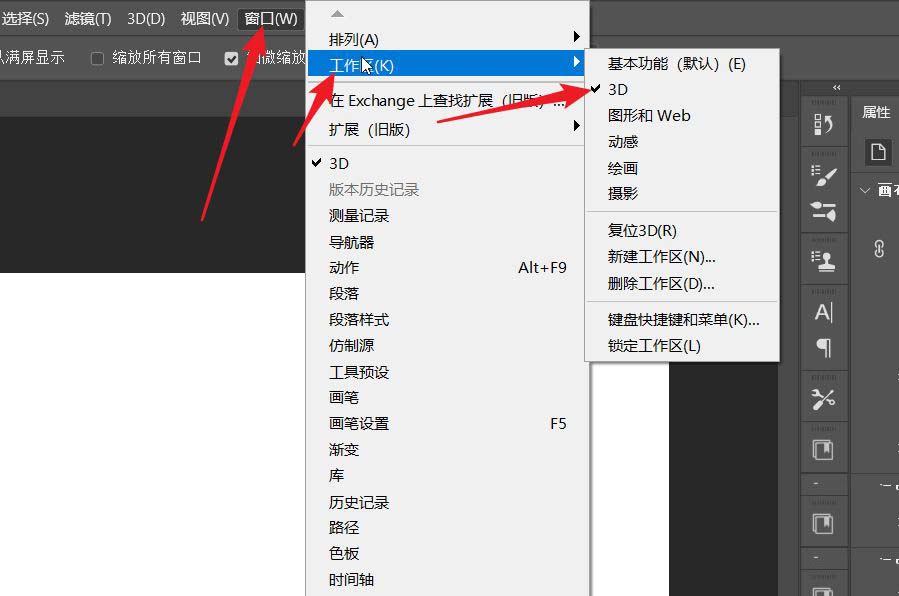Uncheck the 细微缩放 checkbox
Image resolution: width=899 pixels, height=596 pixels.
click(x=231, y=58)
